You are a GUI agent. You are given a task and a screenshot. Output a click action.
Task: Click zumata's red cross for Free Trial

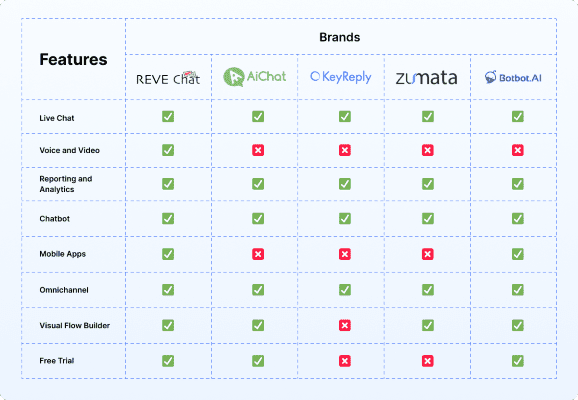(428, 361)
